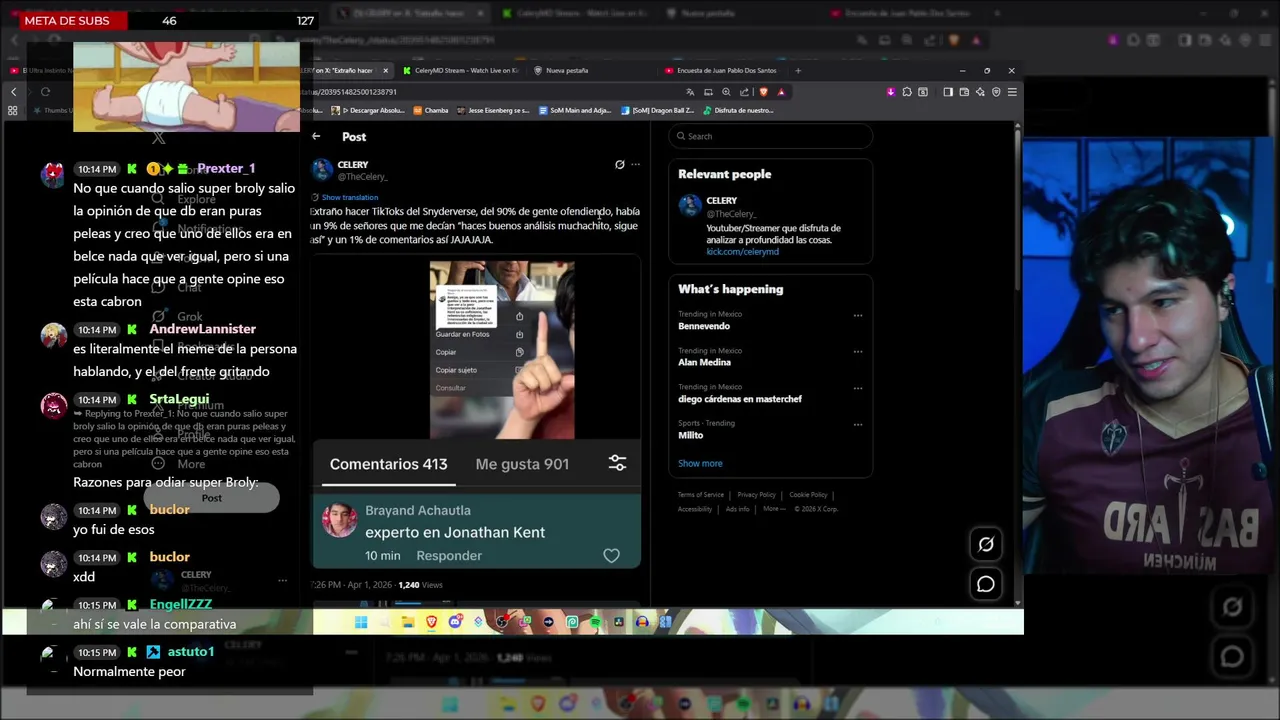Close the CELERY on X tab

click(385, 71)
